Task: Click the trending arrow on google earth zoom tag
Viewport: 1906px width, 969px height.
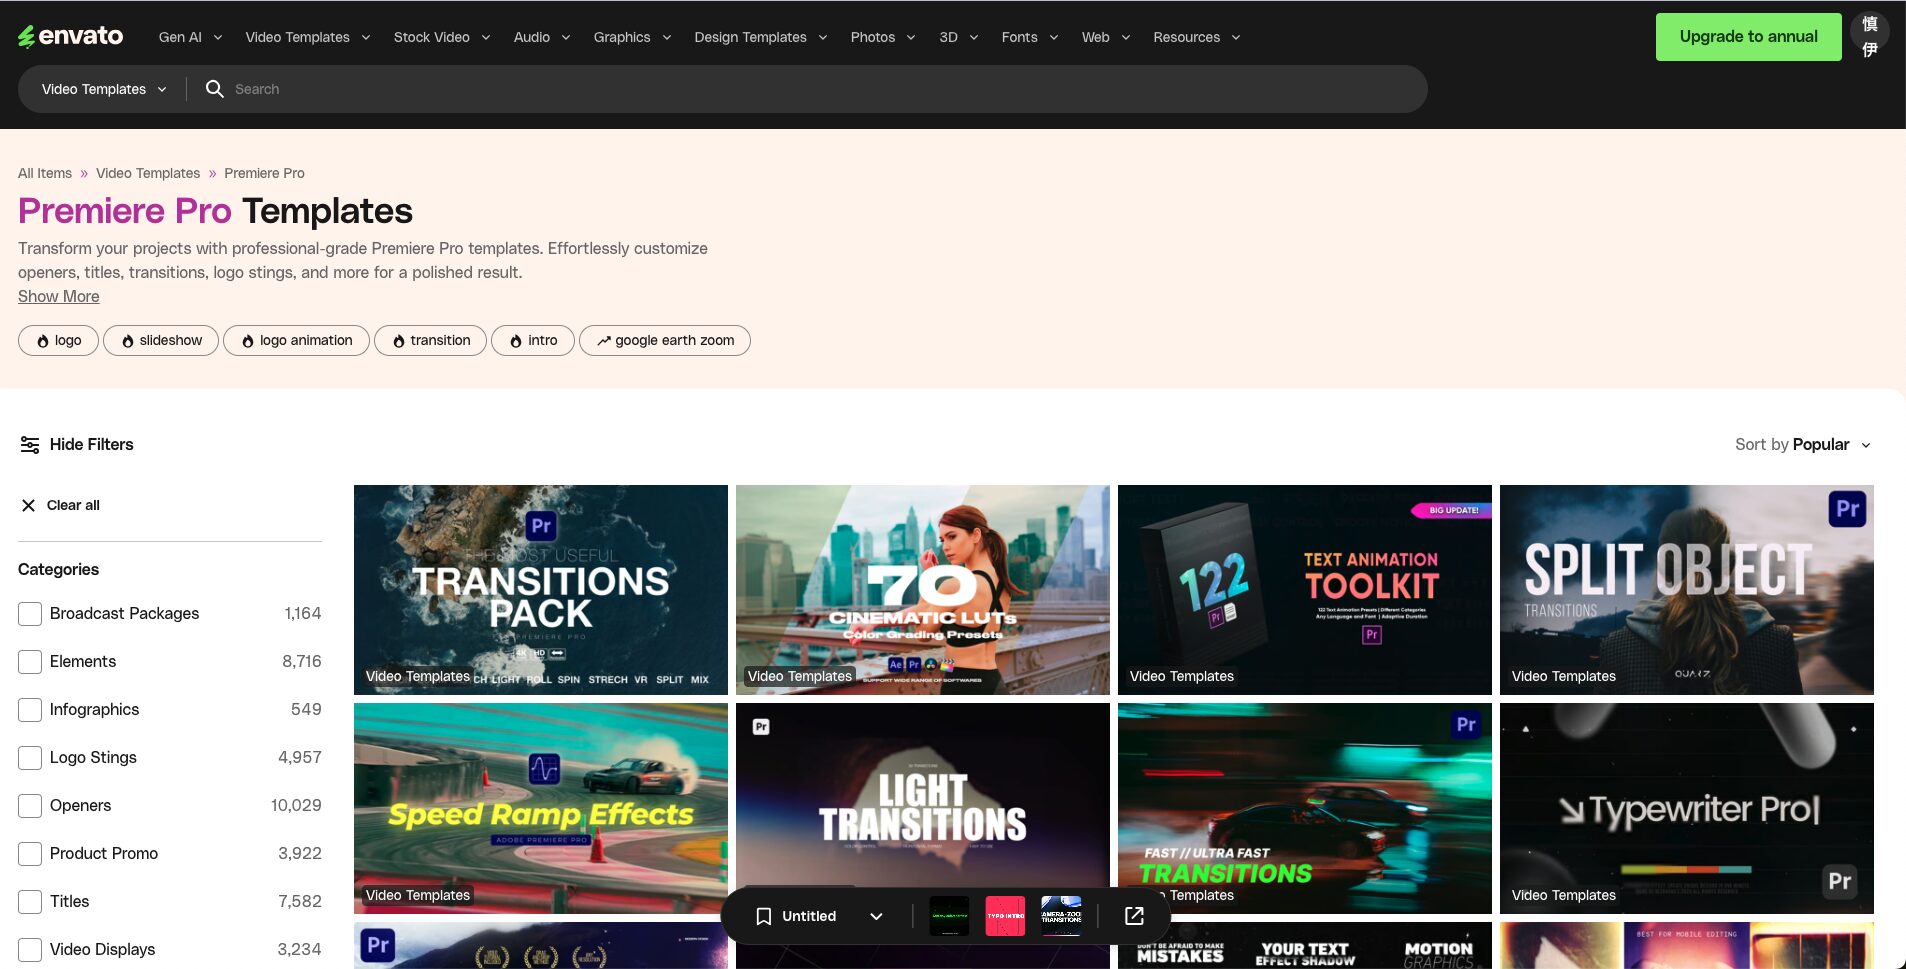Action: [603, 340]
